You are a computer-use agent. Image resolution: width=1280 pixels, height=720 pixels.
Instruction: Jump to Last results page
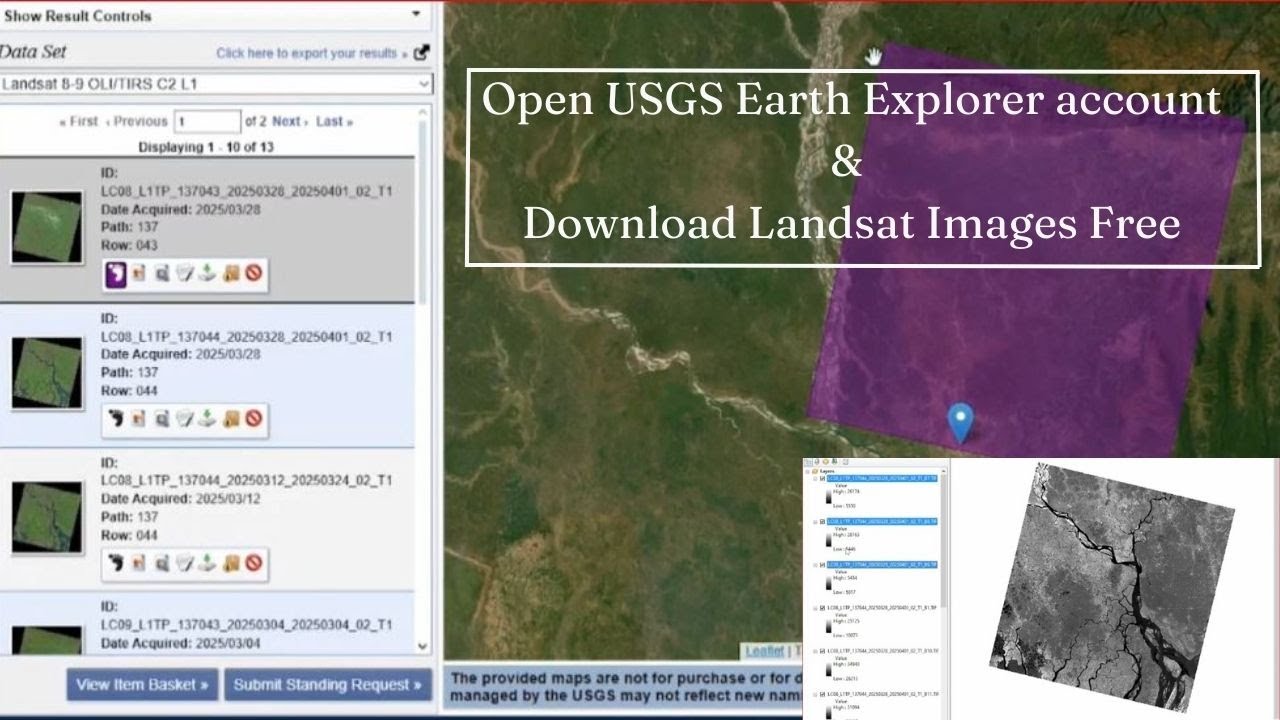(x=334, y=121)
